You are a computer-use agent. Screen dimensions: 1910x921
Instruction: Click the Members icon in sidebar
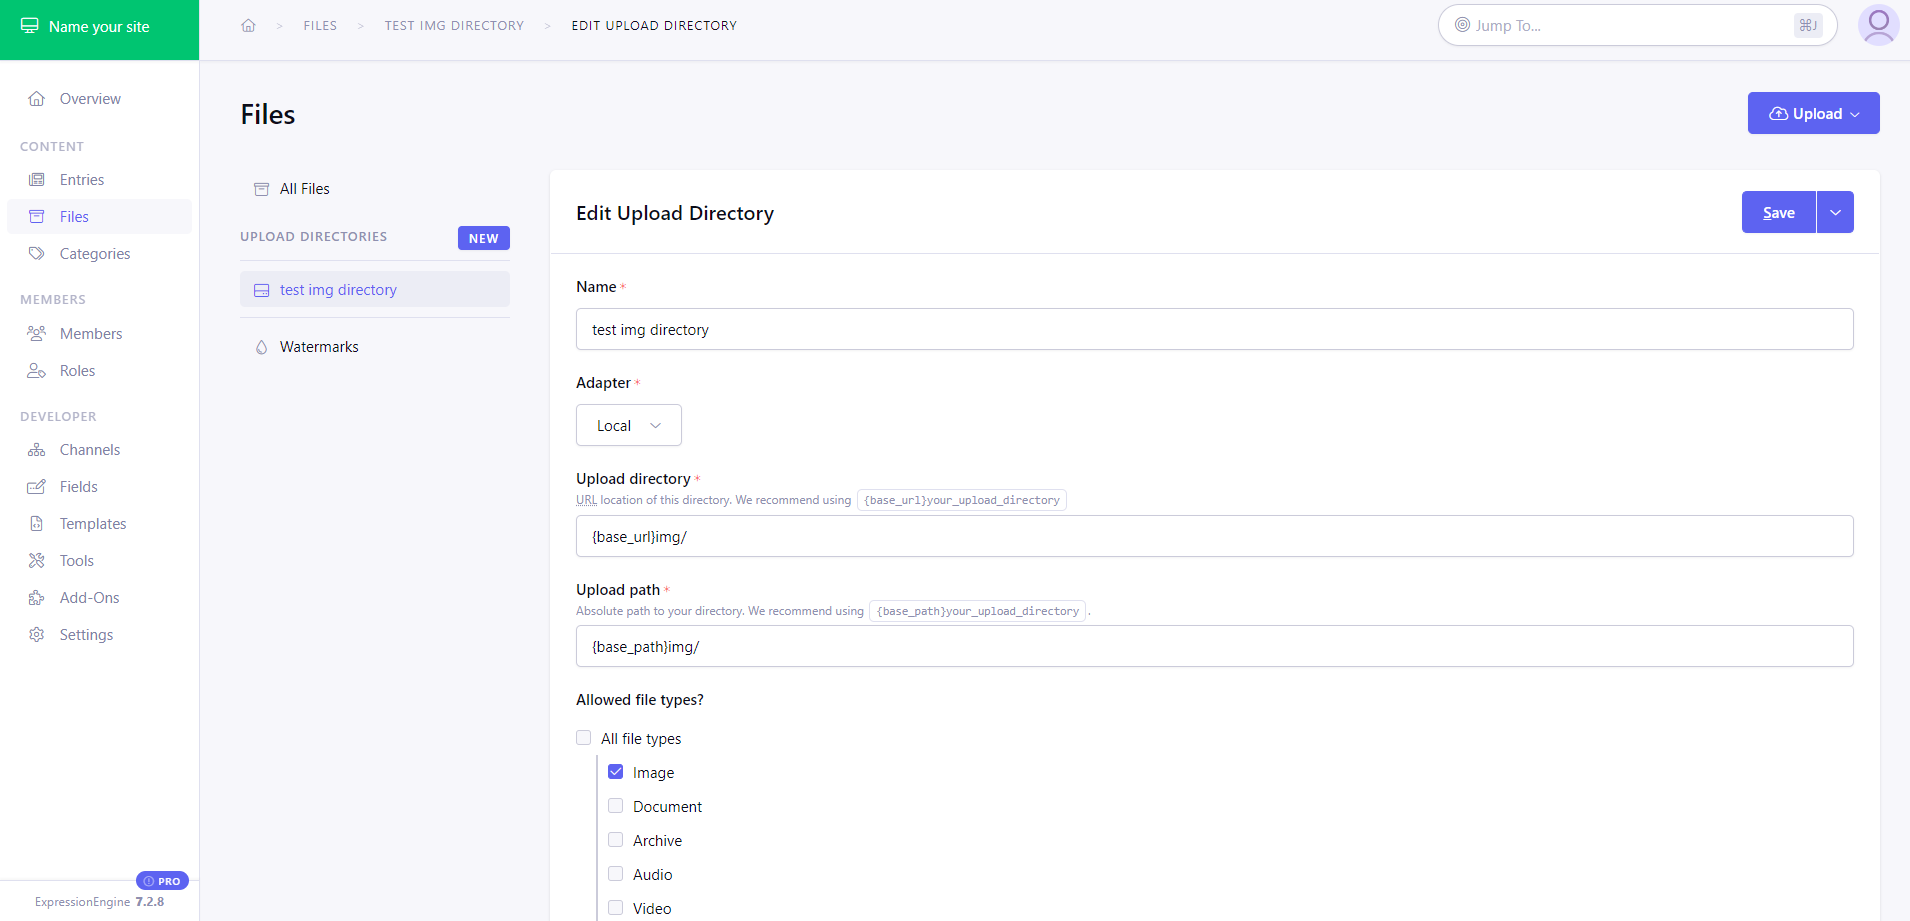pos(37,333)
